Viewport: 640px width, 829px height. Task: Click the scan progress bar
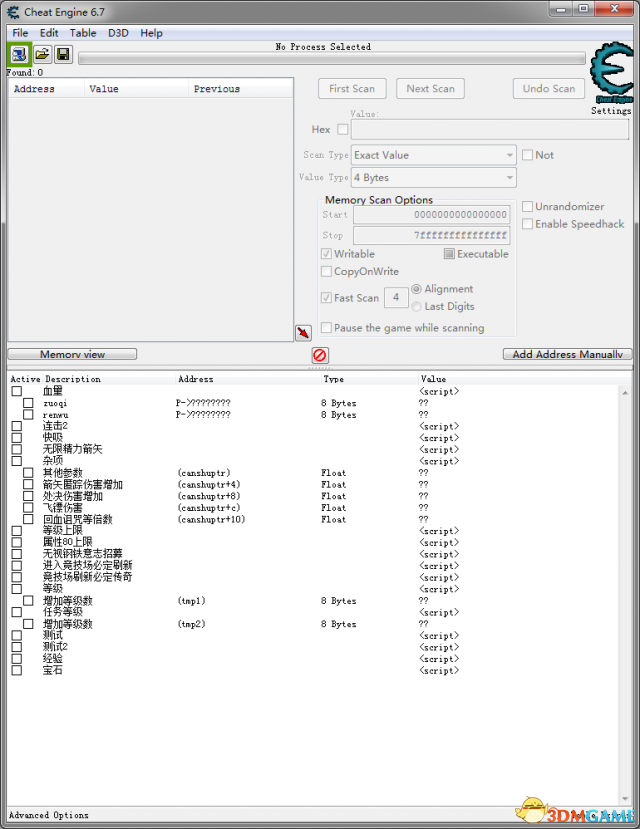[332, 59]
